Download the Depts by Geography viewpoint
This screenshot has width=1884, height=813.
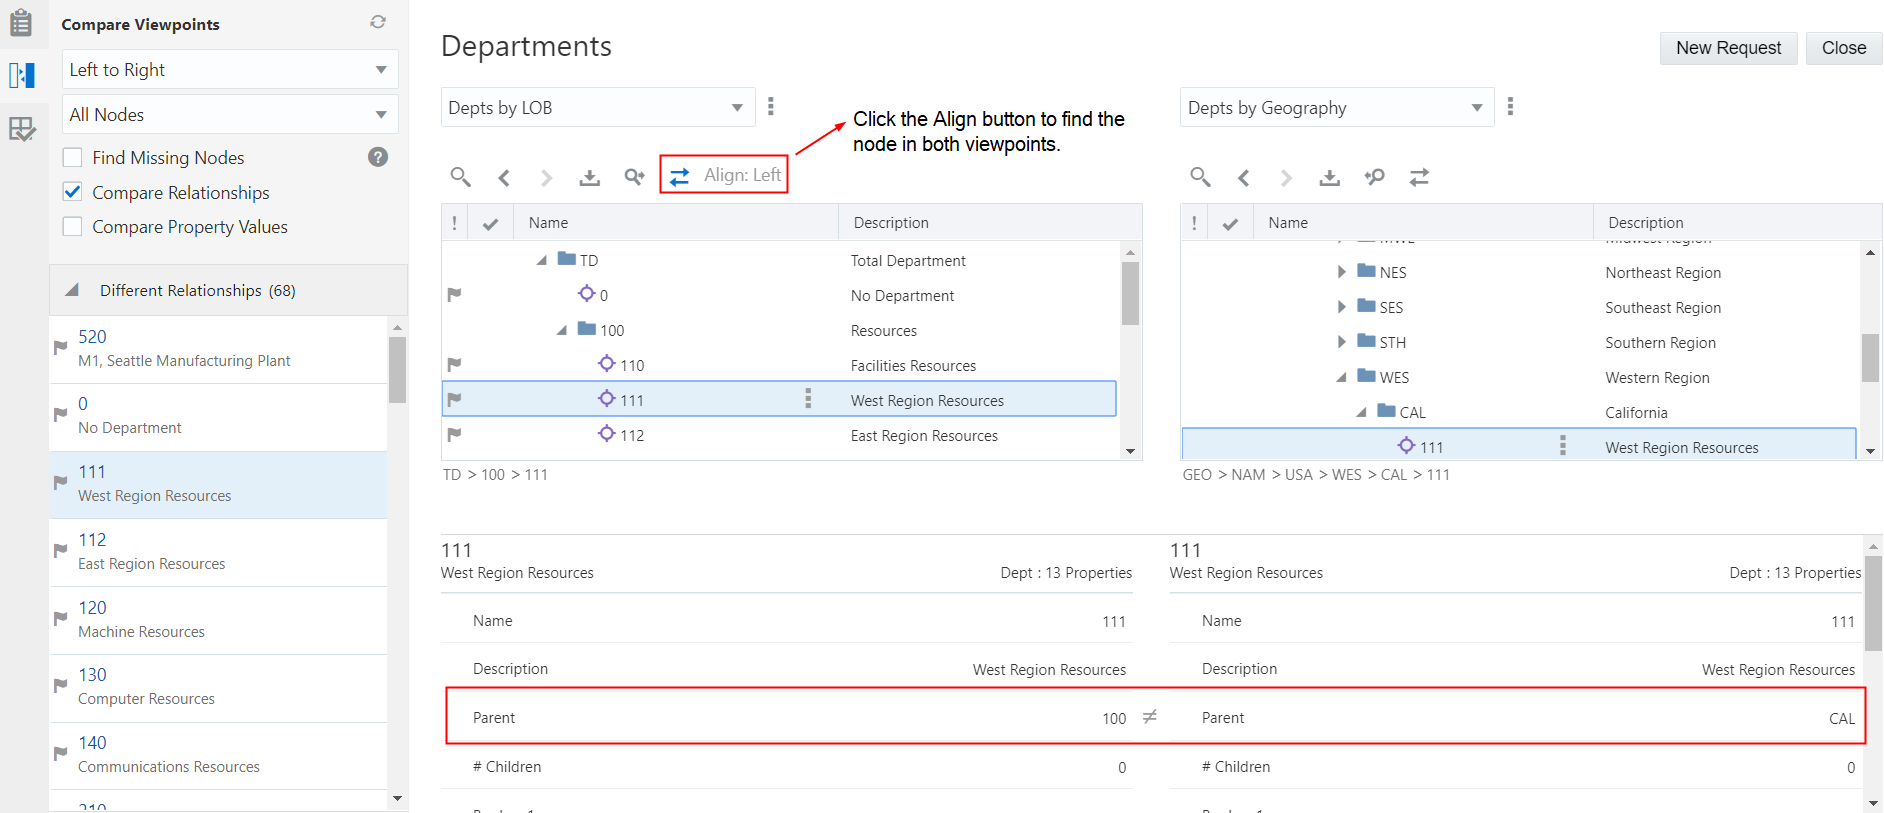1329,177
